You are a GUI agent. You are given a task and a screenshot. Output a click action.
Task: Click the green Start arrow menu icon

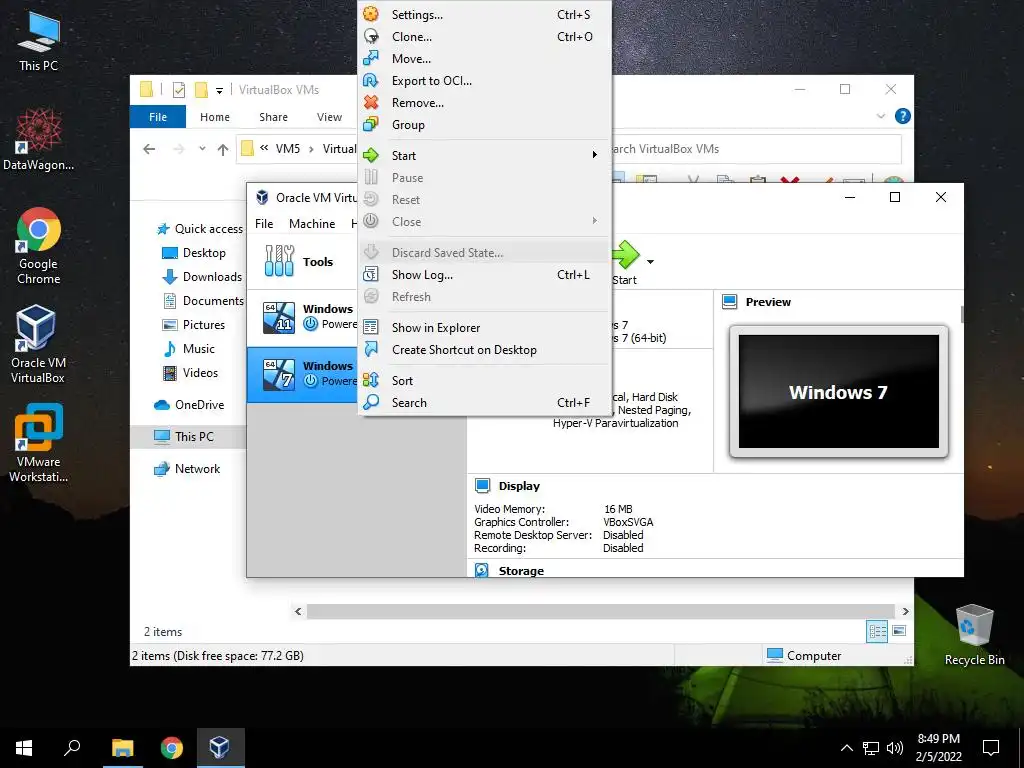coord(371,155)
